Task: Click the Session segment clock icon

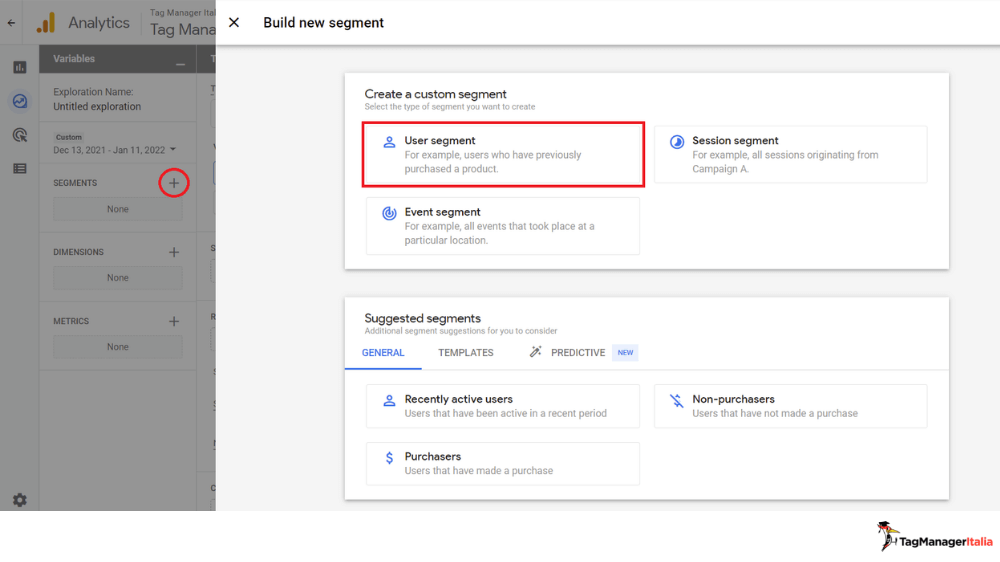Action: tap(677, 142)
